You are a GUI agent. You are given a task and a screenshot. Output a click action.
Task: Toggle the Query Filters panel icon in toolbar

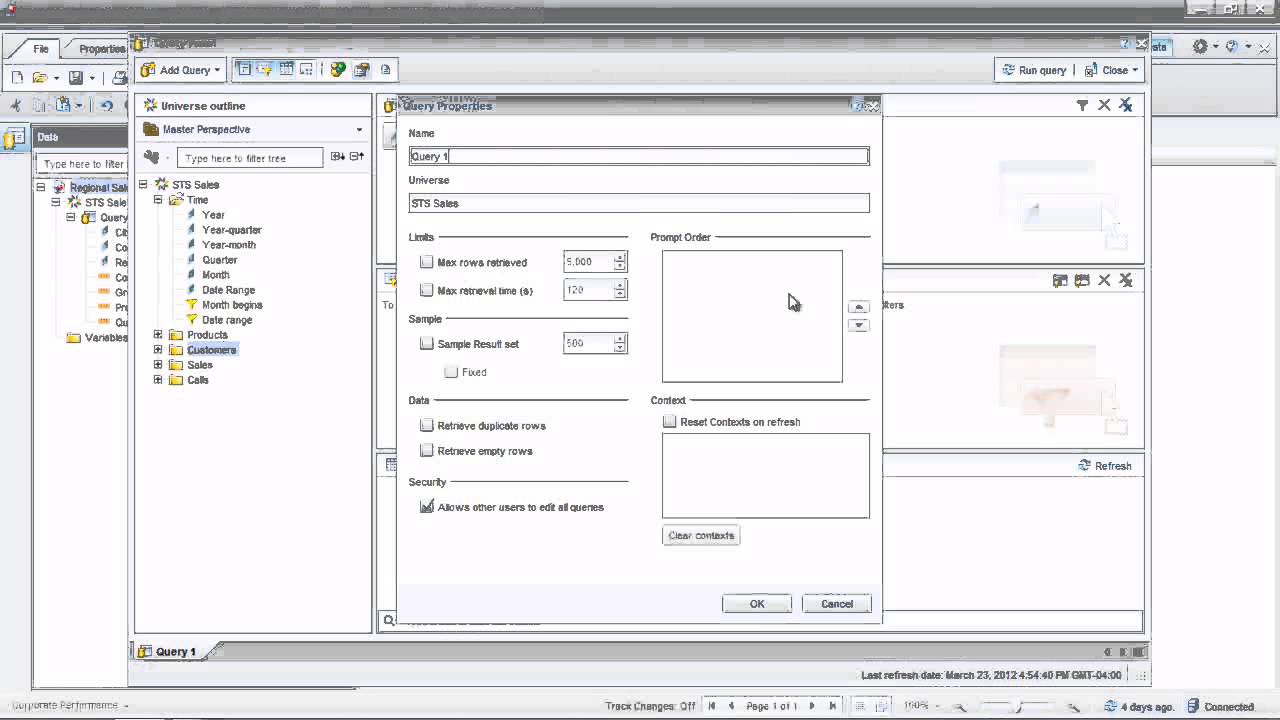pyautogui.click(x=265, y=70)
